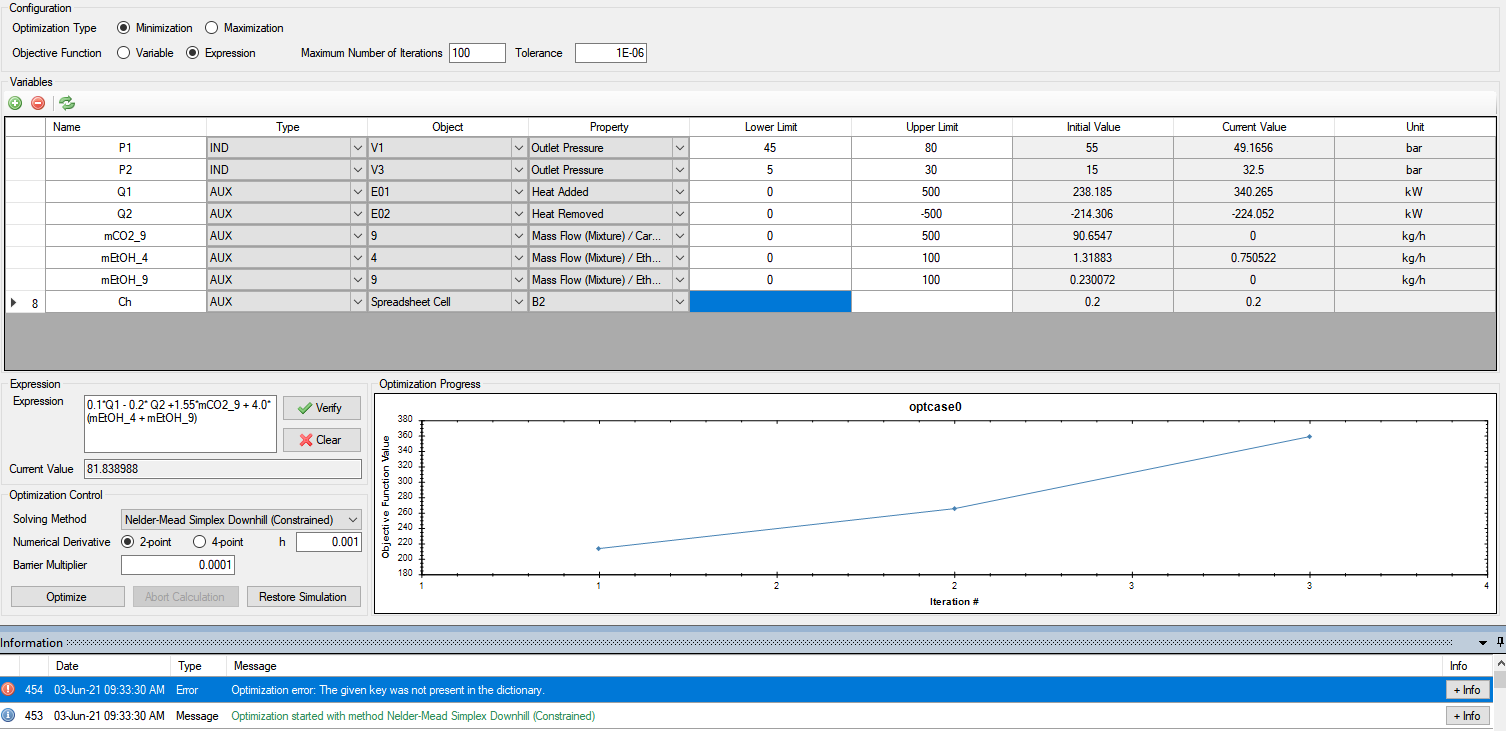Click the Optimize button
The height and width of the screenshot is (731, 1506).
click(67, 596)
